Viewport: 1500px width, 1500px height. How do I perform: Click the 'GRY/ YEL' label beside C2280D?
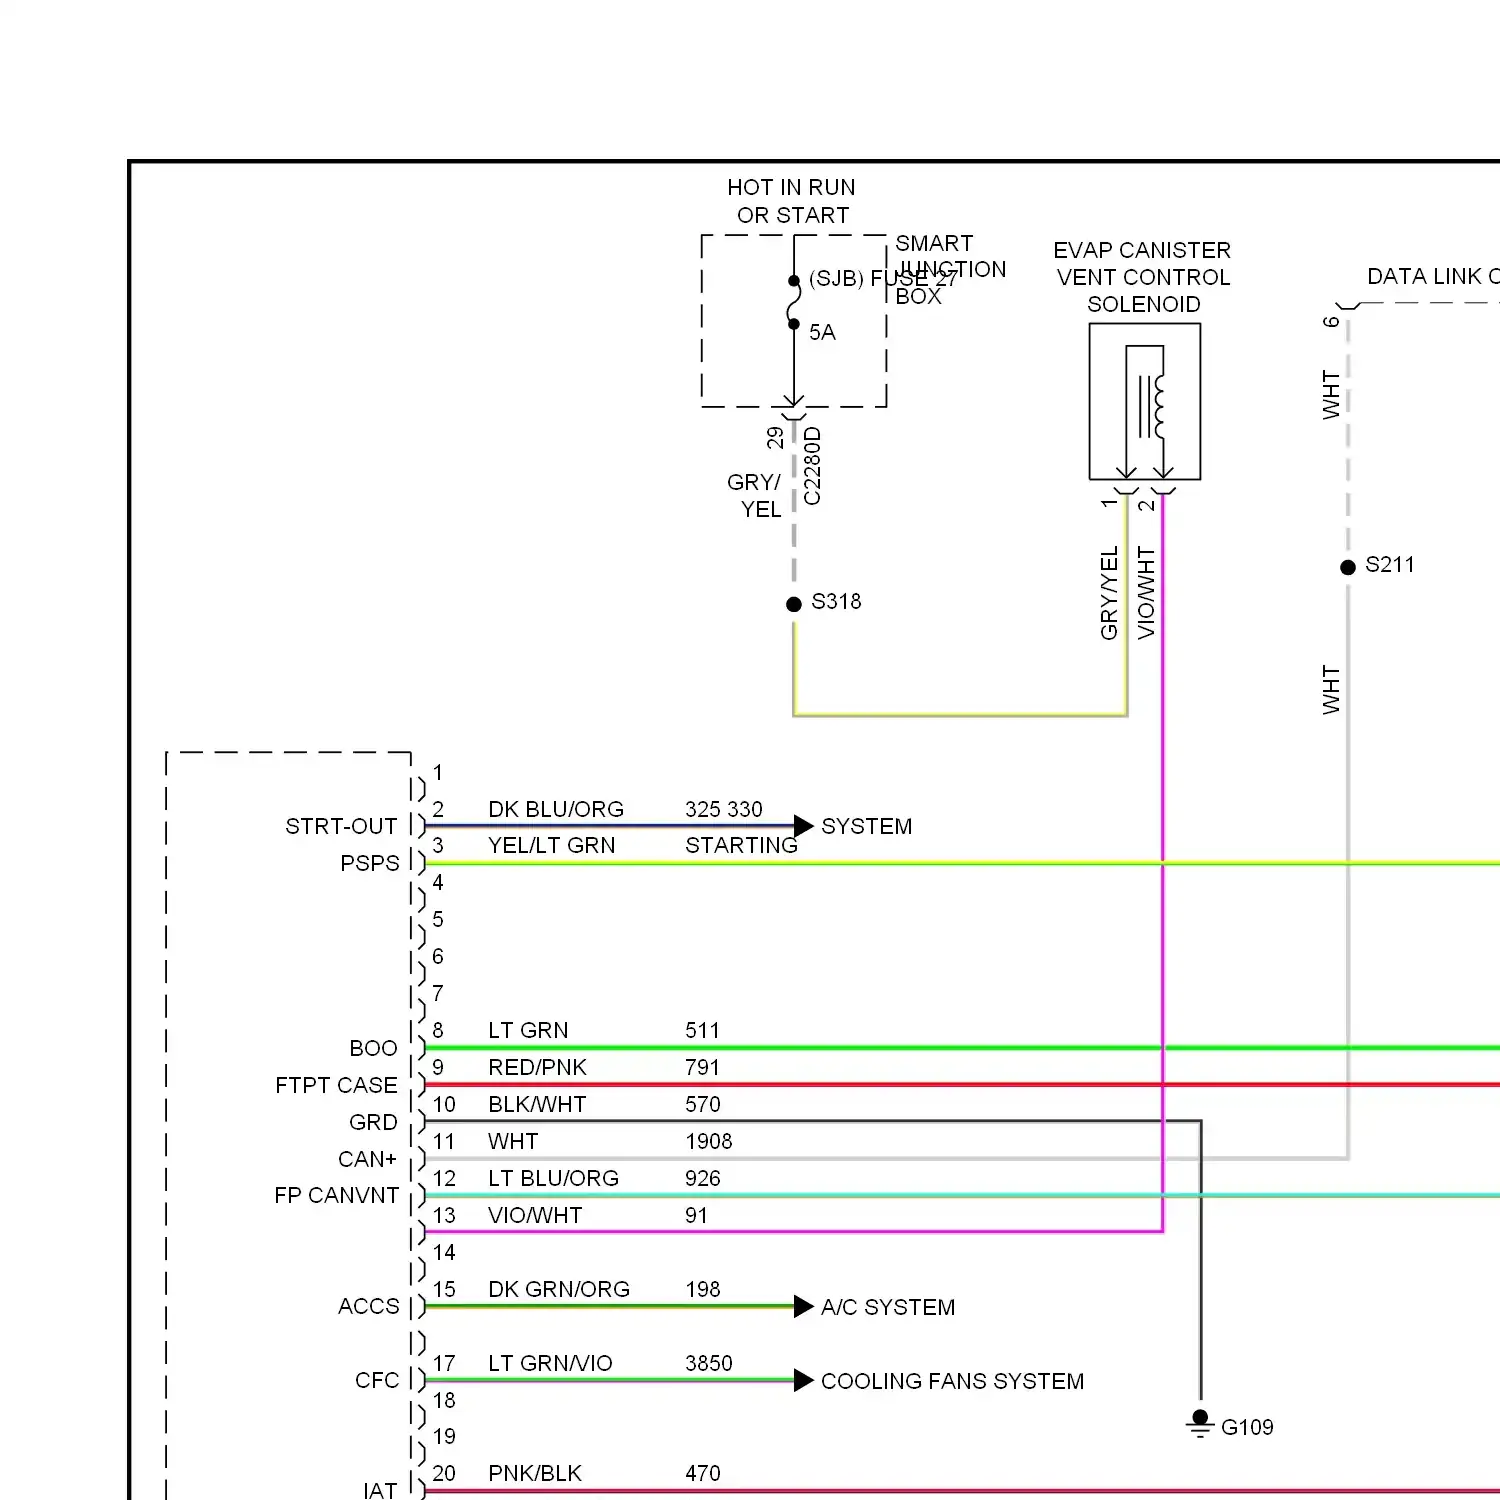click(755, 495)
